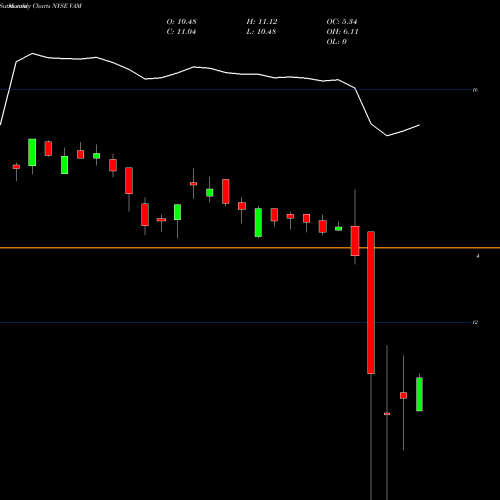Click the '12' price axis label
500x500 pixels.
(475, 322)
